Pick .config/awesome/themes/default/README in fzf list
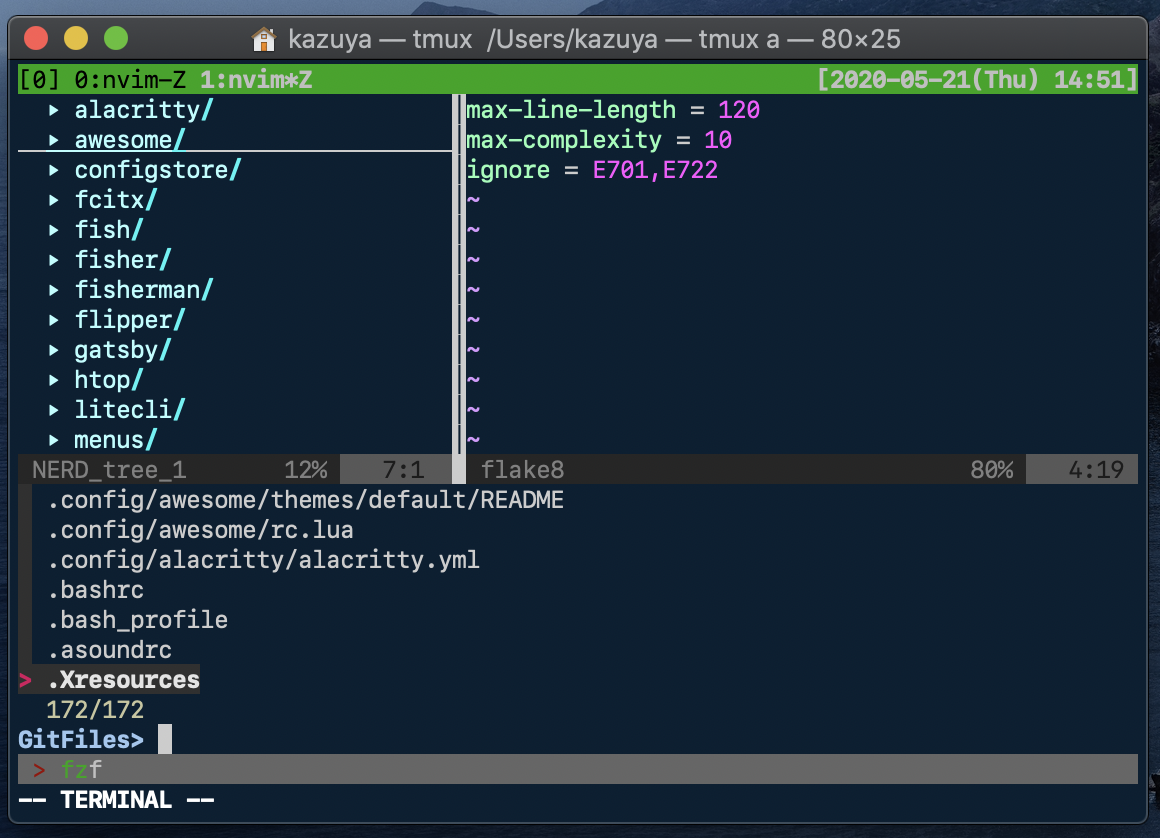1160x838 pixels. tap(306, 500)
